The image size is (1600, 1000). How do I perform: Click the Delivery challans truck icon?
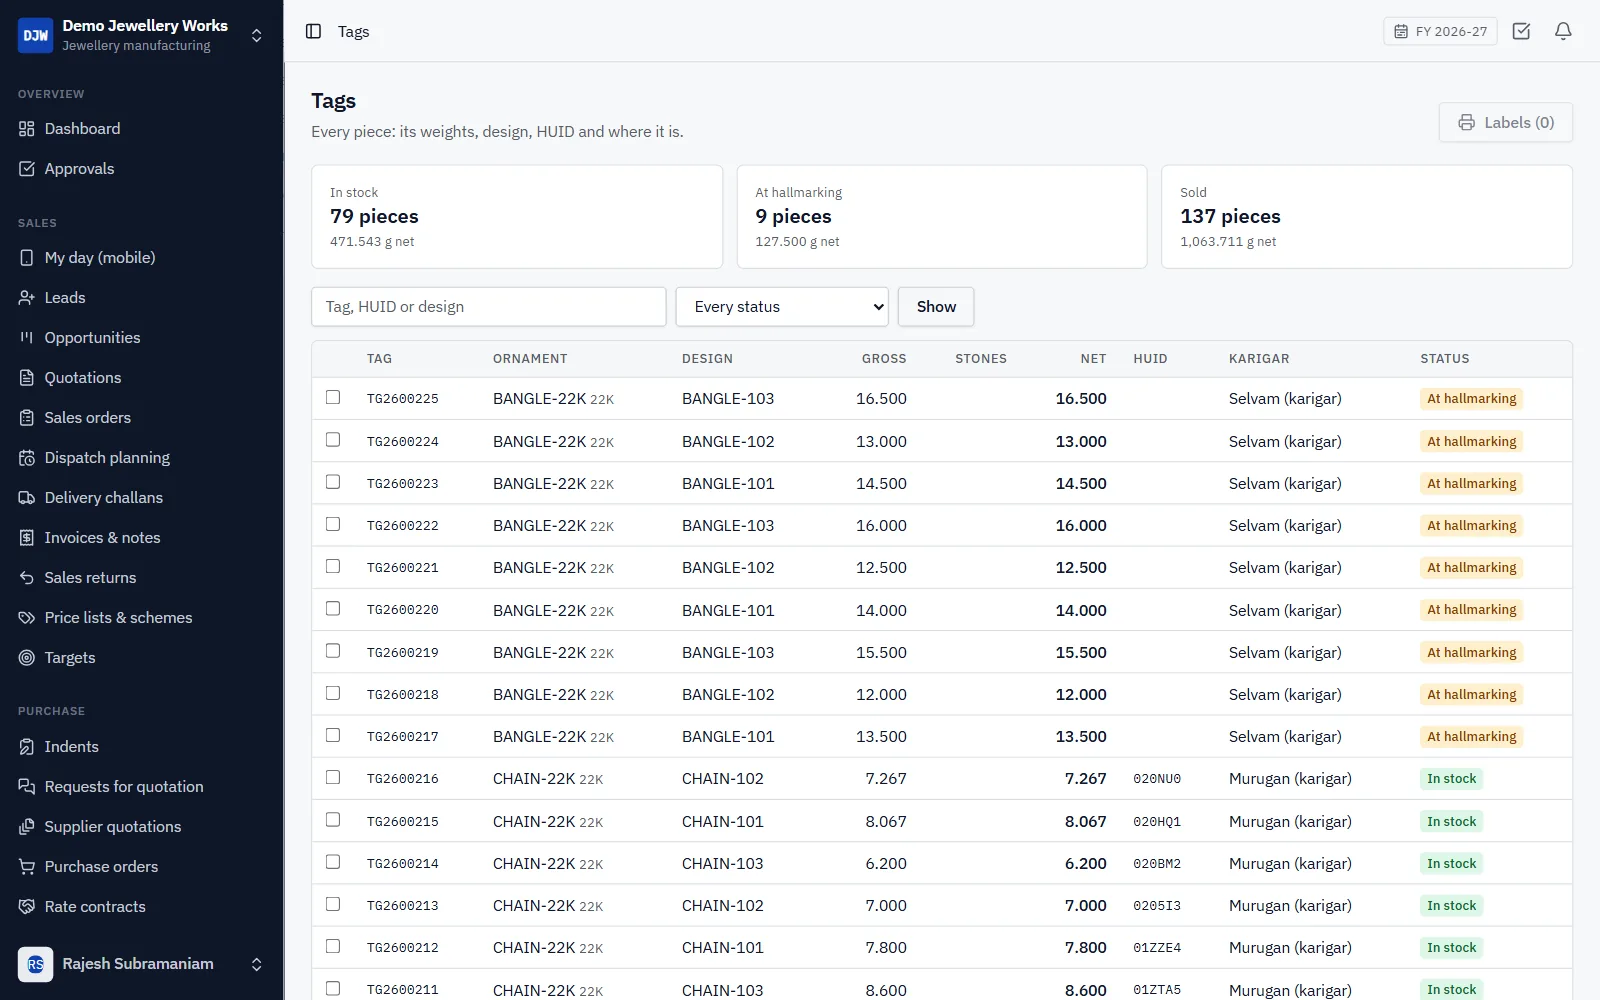pos(27,498)
